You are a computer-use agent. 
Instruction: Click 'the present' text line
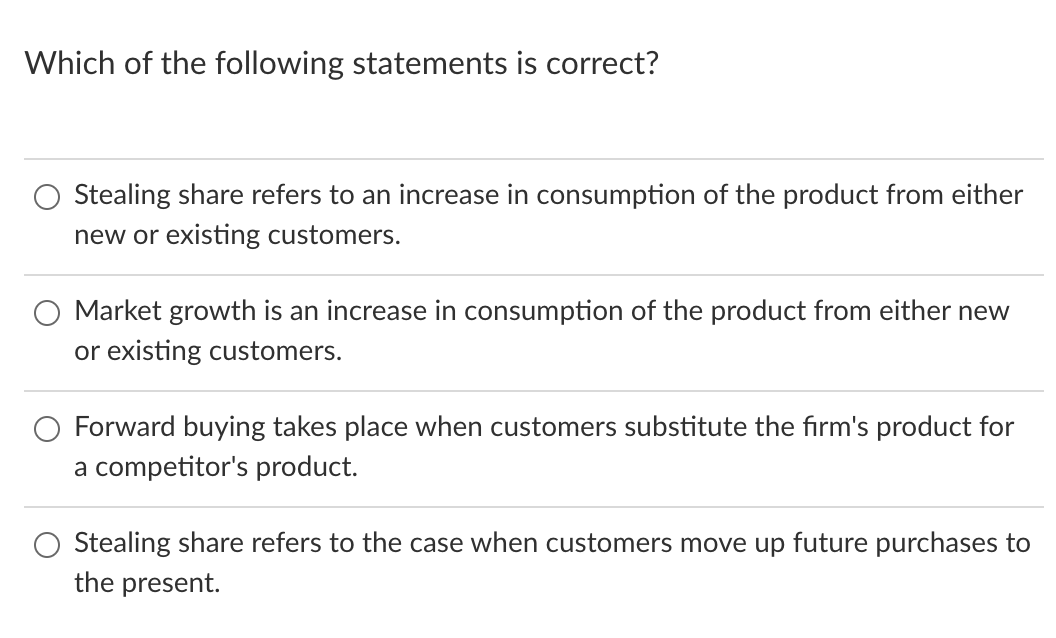146,583
